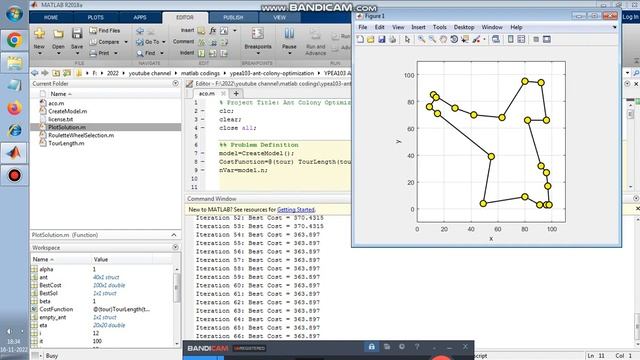Click the Comment lines icon
Viewport: 640px width, 360px height.
pos(202,42)
